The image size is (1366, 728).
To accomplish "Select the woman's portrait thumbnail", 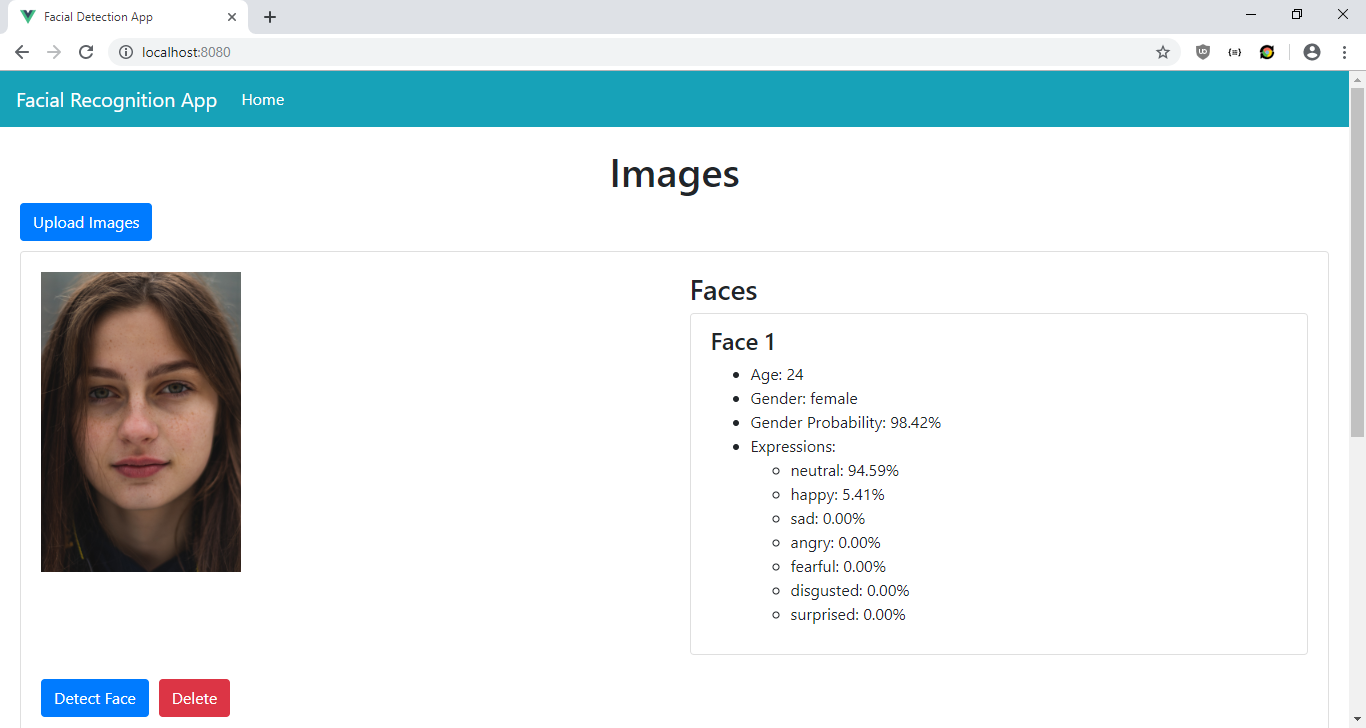I will coord(140,421).
